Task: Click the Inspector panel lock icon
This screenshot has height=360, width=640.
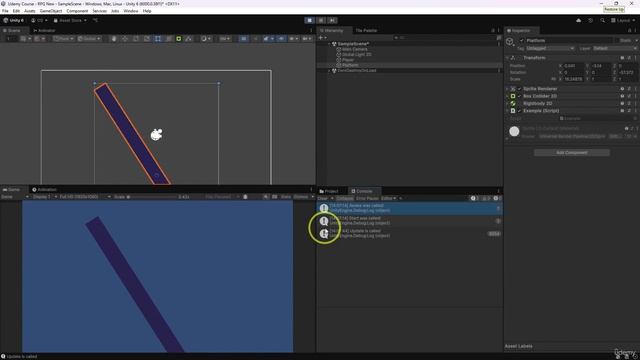Action: (629, 31)
